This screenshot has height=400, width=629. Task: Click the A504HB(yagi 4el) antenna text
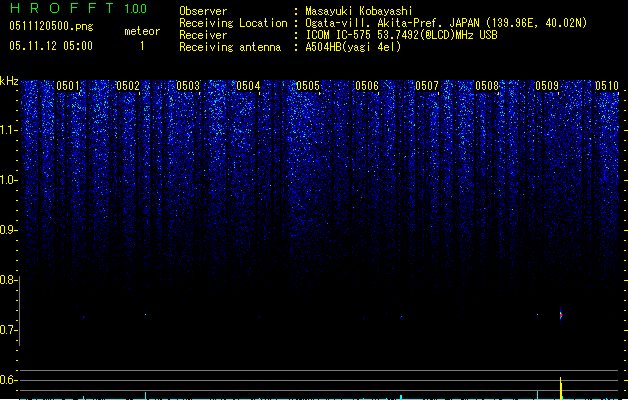click(x=353, y=47)
